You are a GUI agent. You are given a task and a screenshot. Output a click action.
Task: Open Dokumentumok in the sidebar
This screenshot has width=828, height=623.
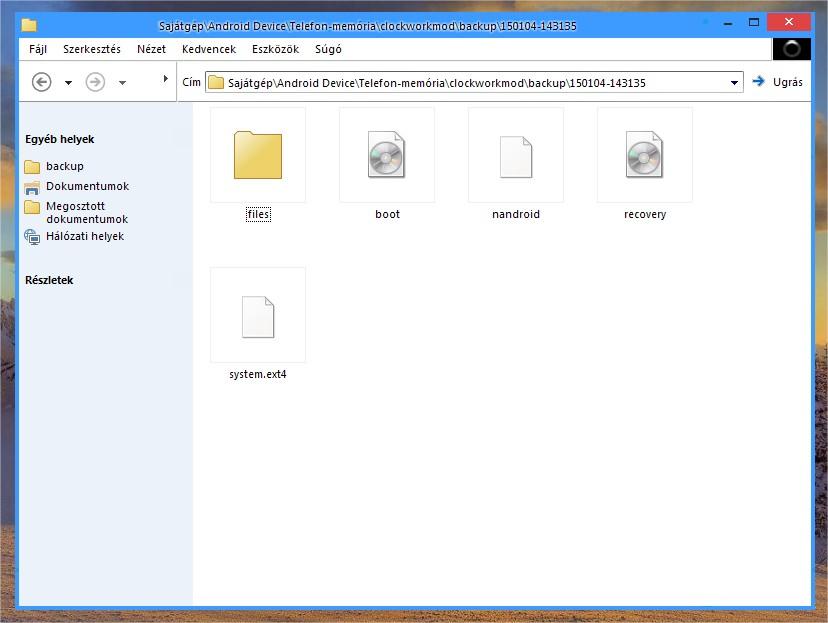pos(88,186)
